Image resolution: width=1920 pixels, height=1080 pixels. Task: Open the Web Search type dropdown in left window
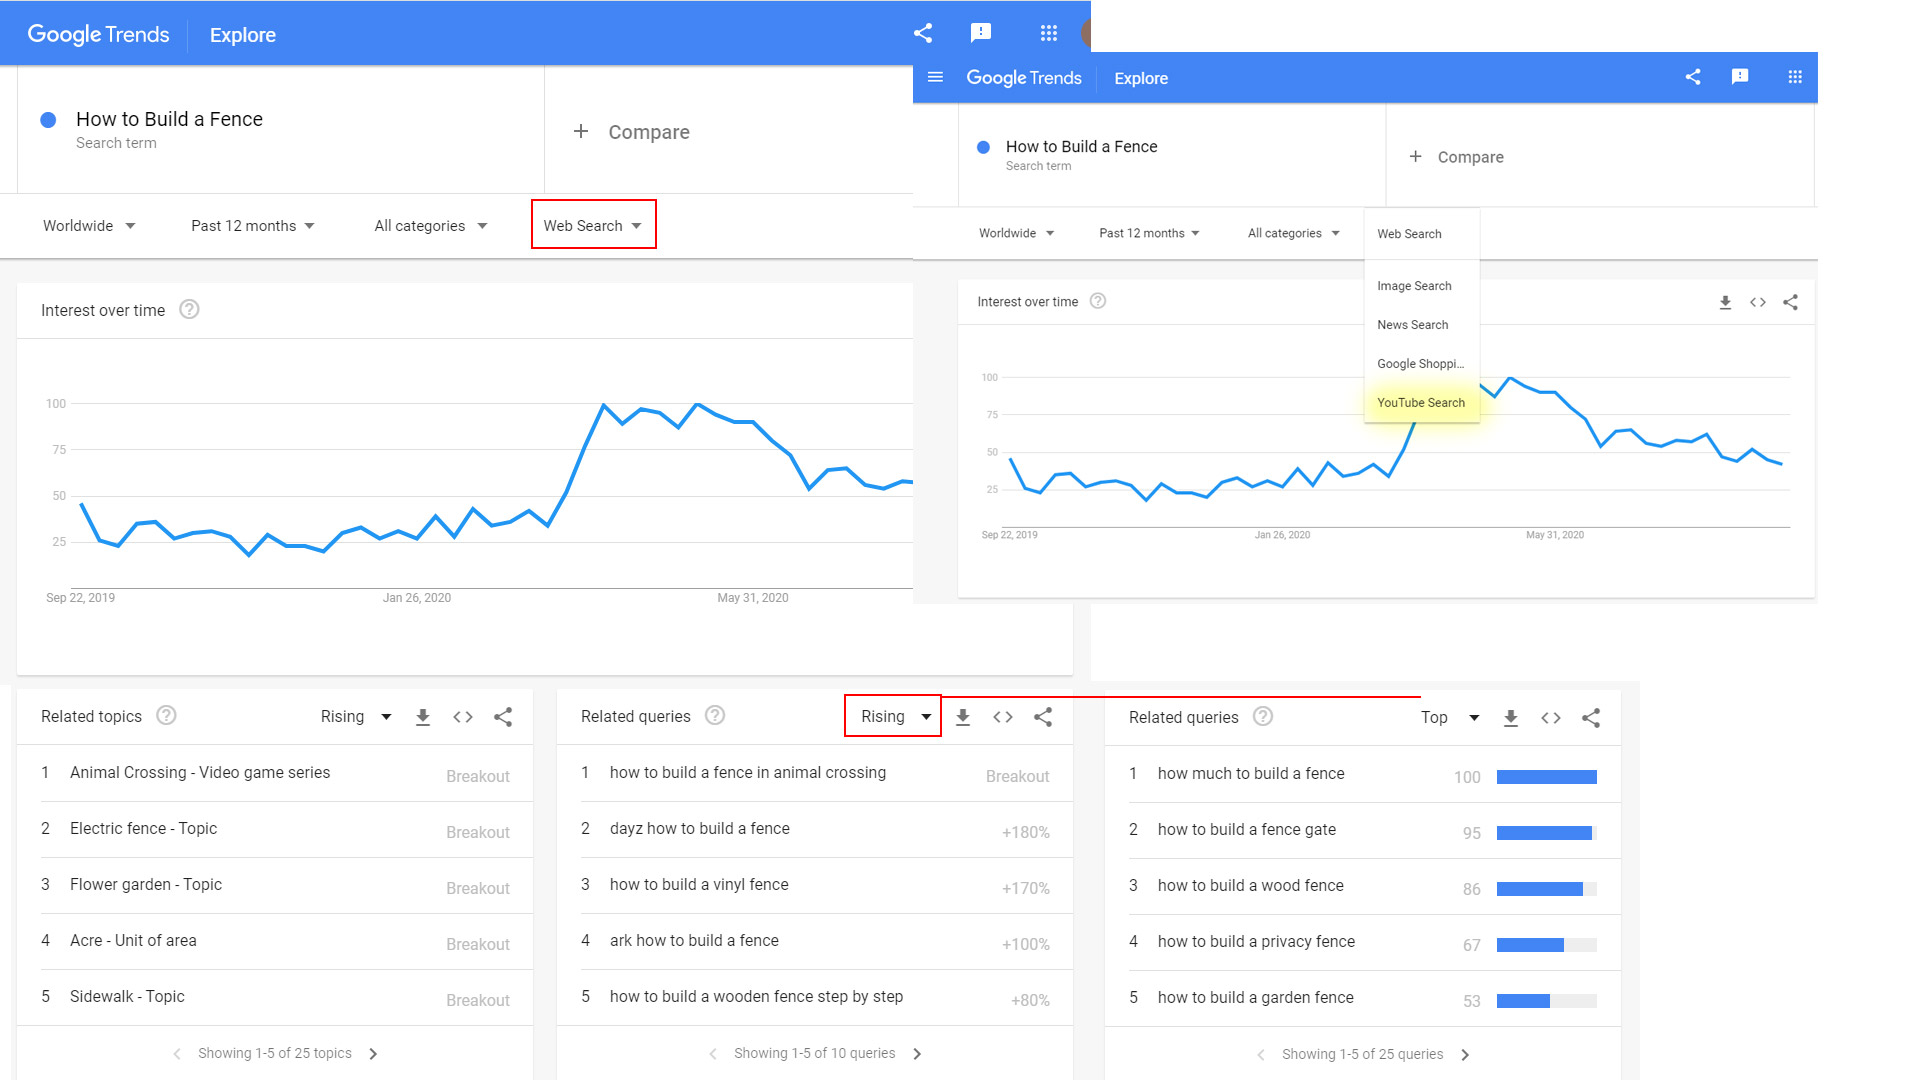[x=593, y=225]
